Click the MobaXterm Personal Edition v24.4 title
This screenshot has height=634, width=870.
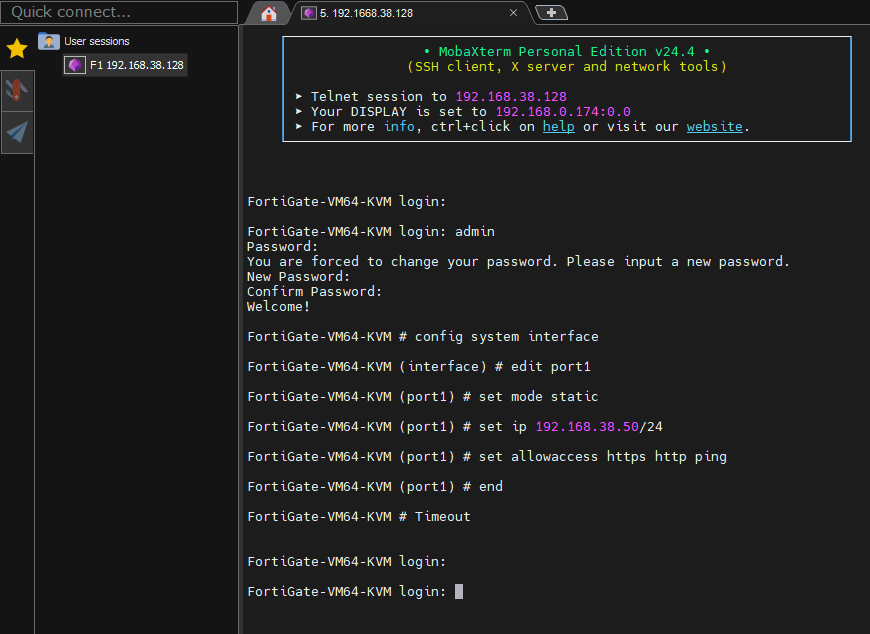566,52
